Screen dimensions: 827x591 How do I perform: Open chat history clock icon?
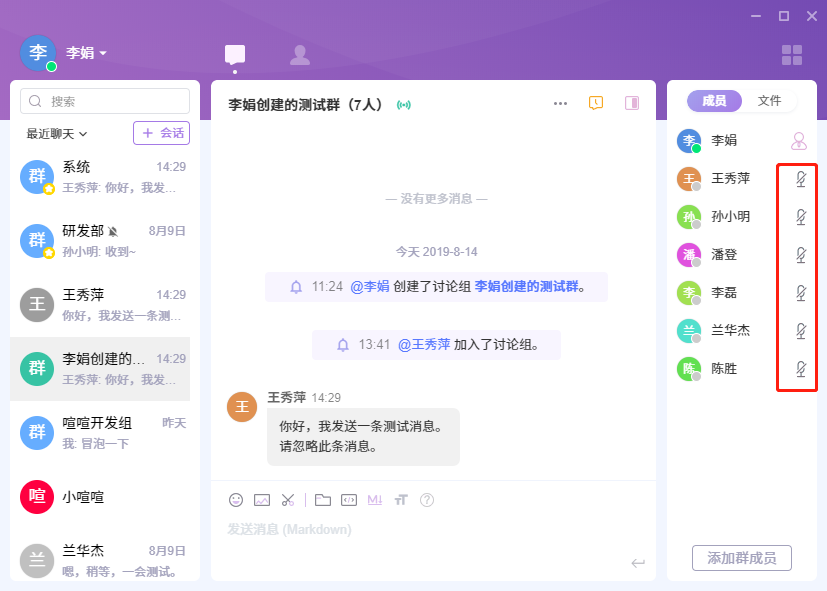596,103
